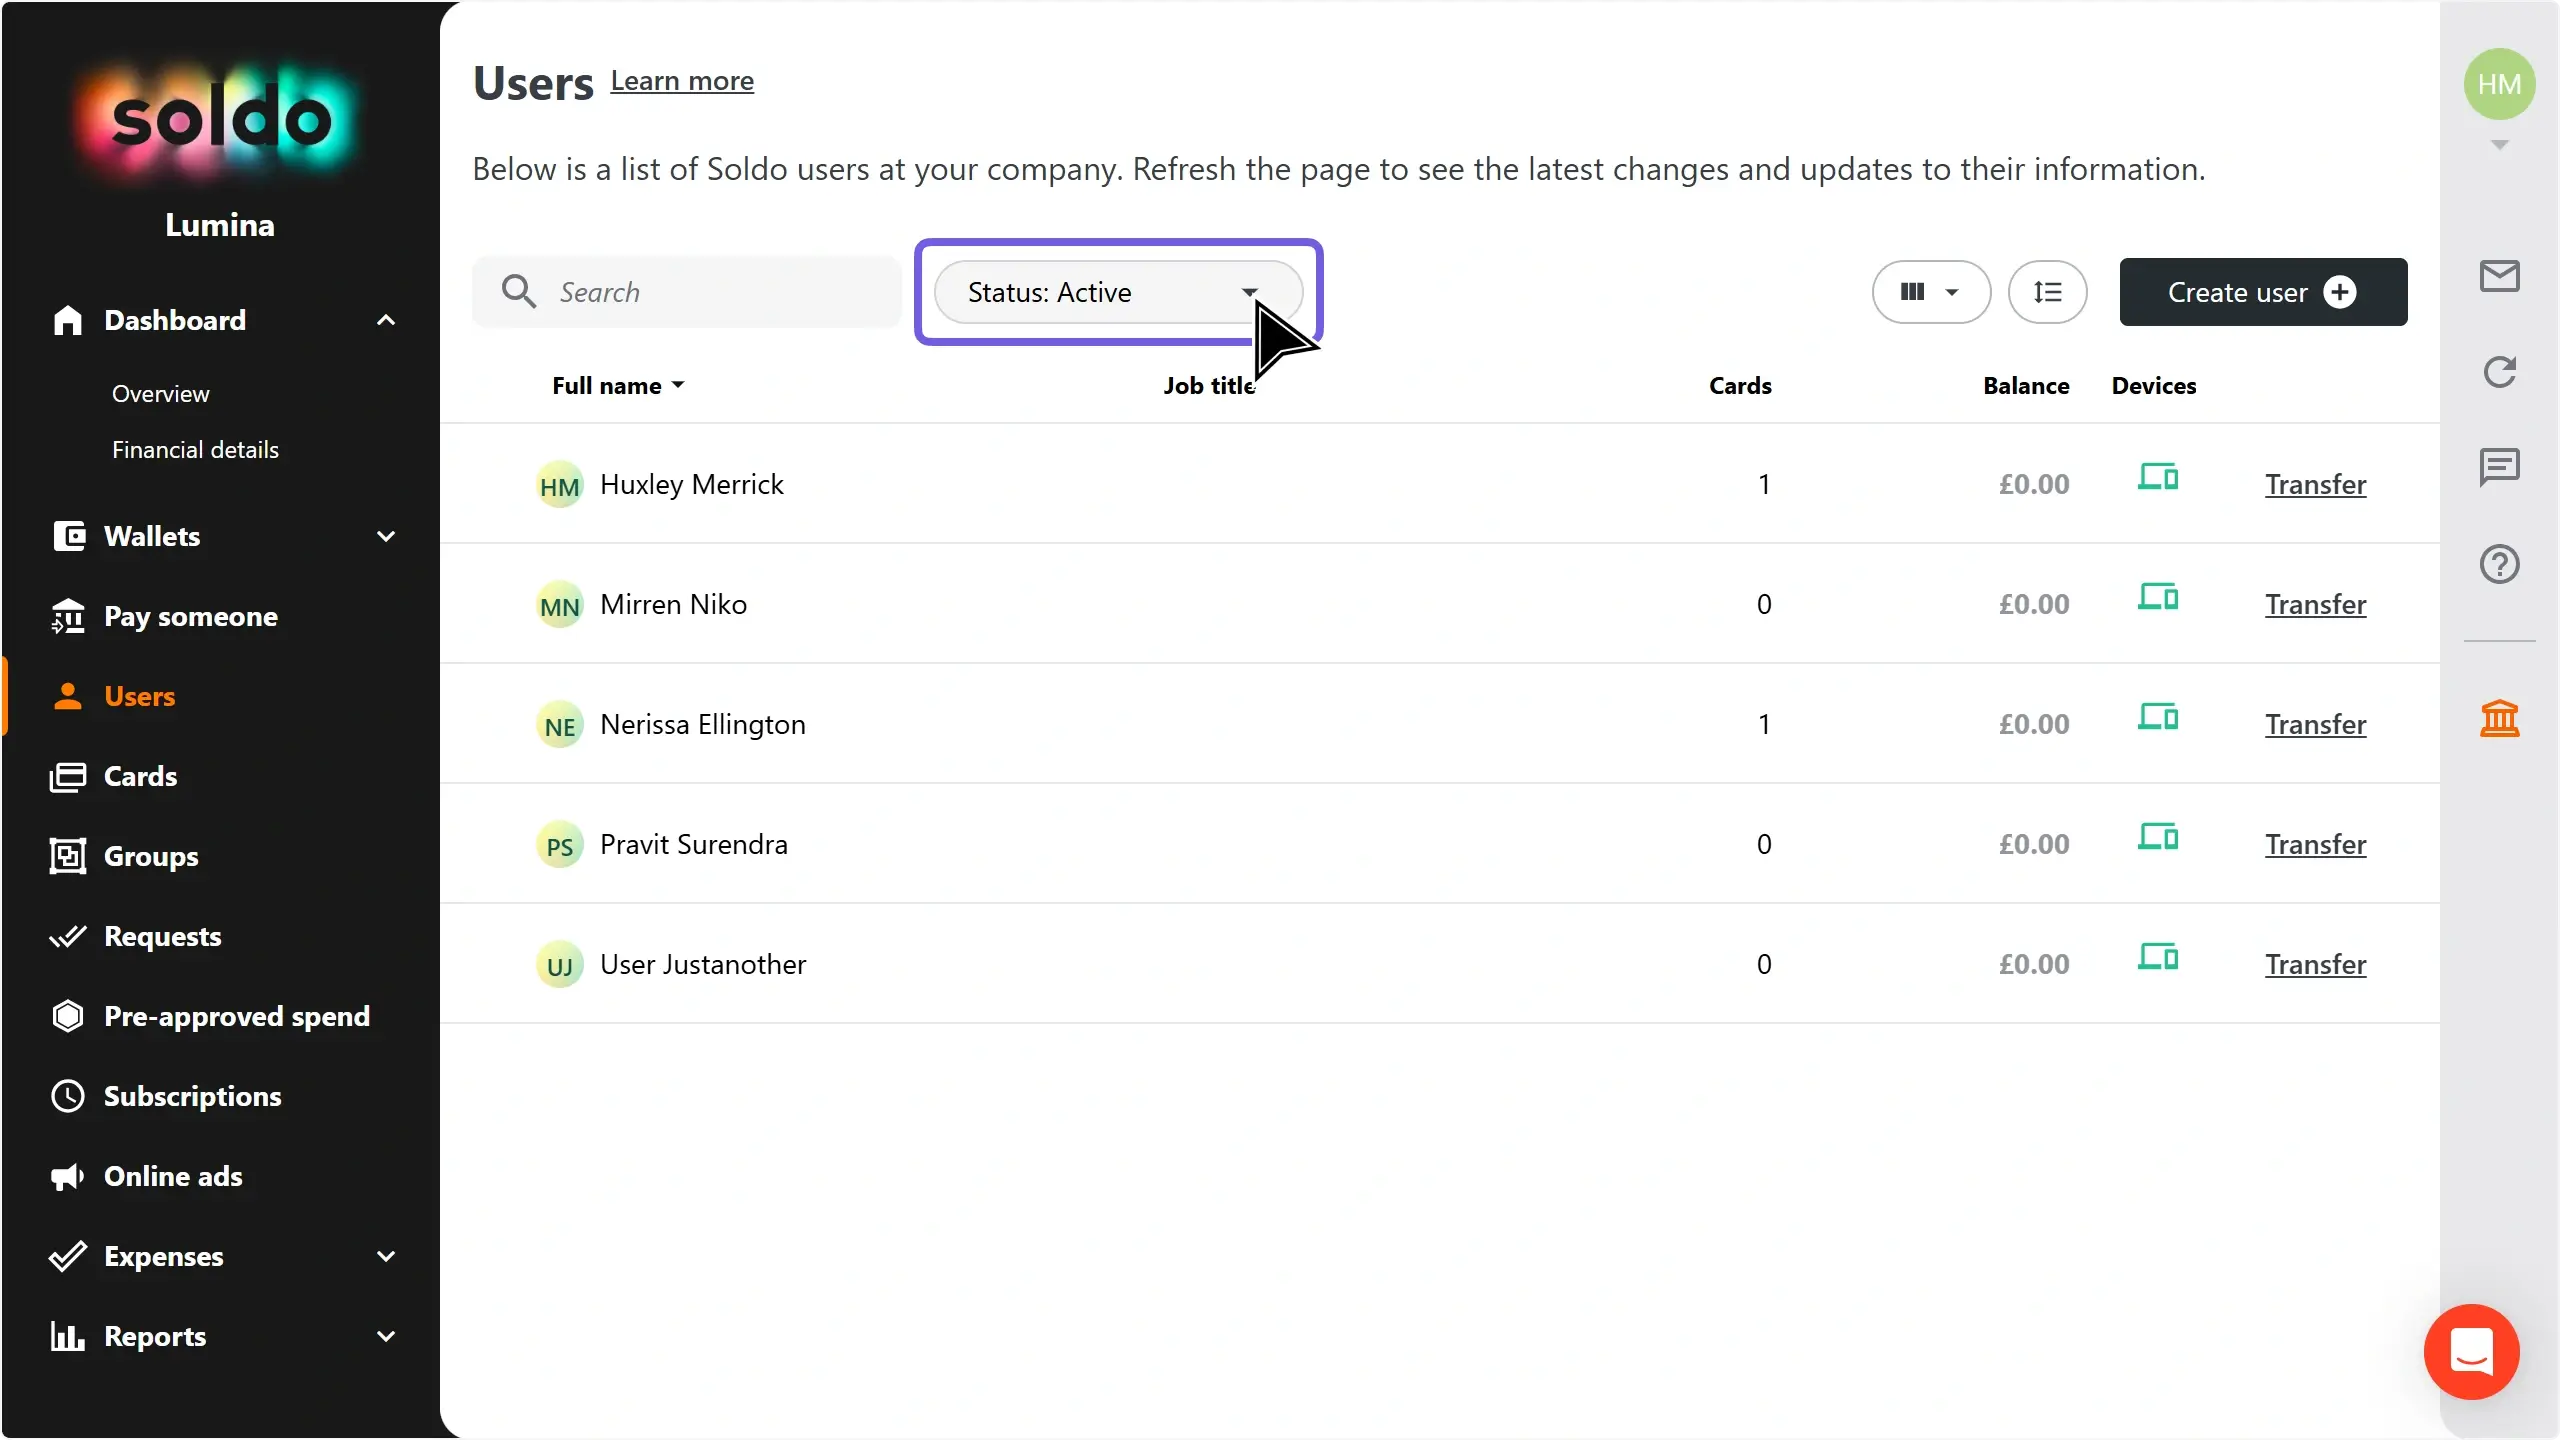
Task: Click Huxley Merrick's devices icon
Action: click(x=2157, y=477)
